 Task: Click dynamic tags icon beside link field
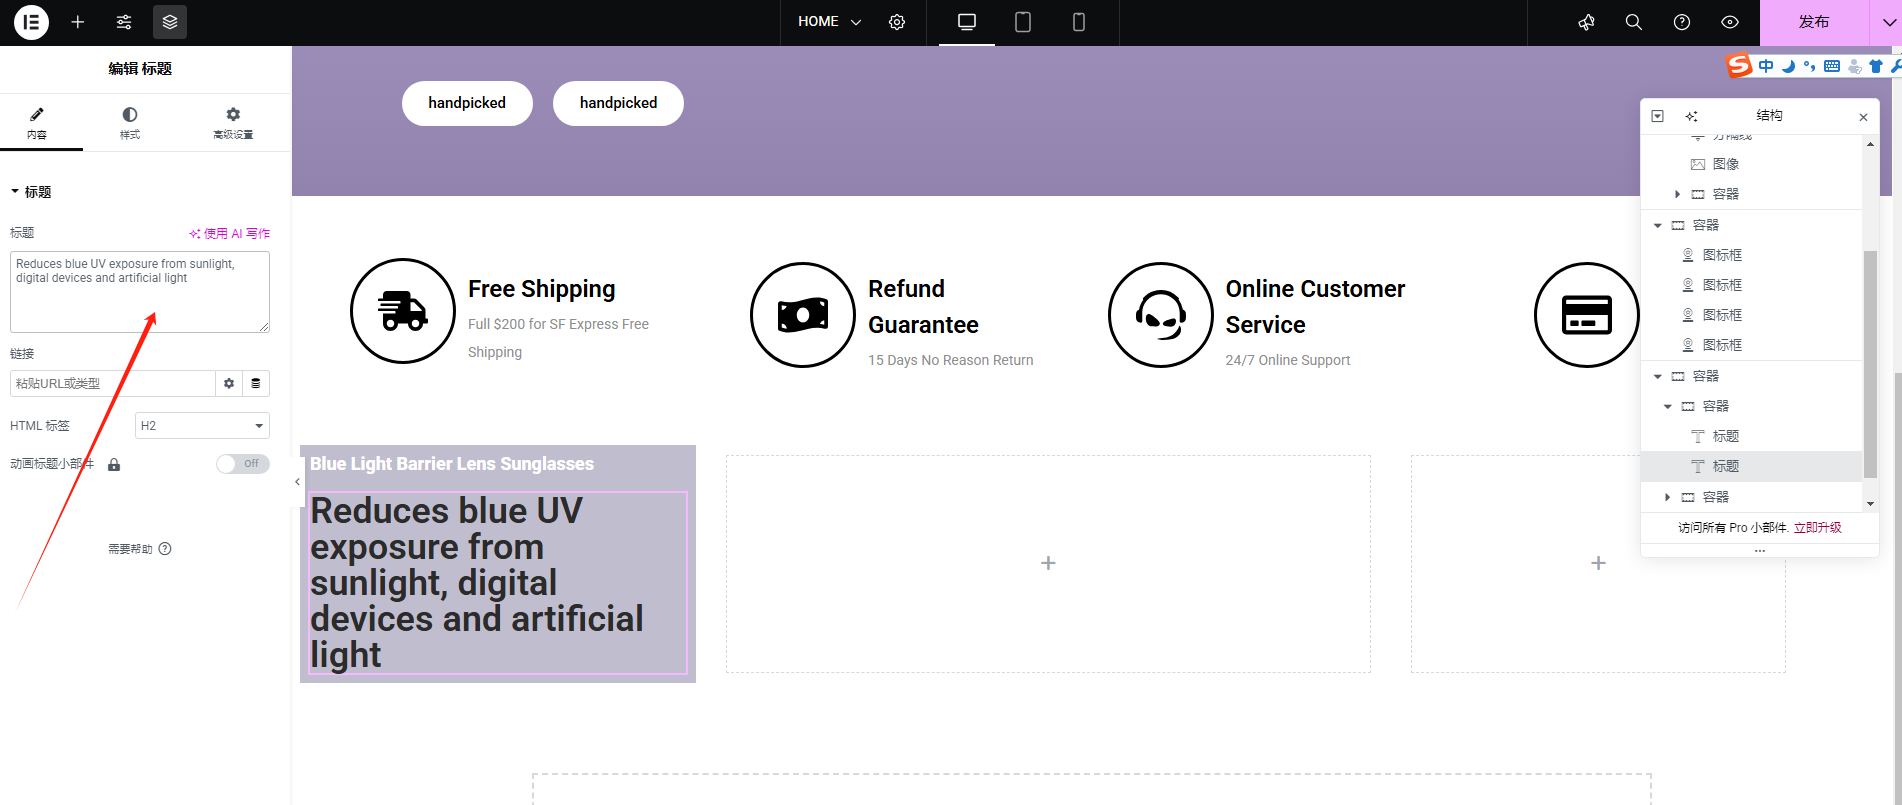pos(256,384)
